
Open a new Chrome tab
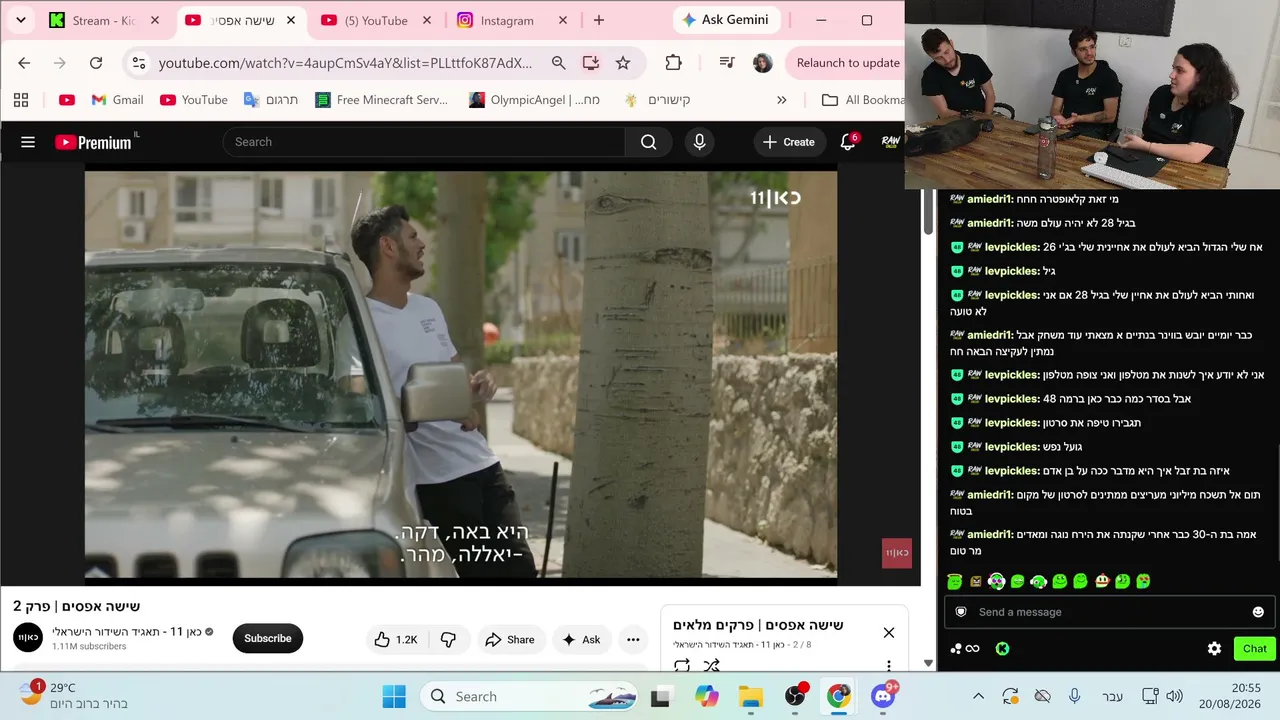click(599, 20)
